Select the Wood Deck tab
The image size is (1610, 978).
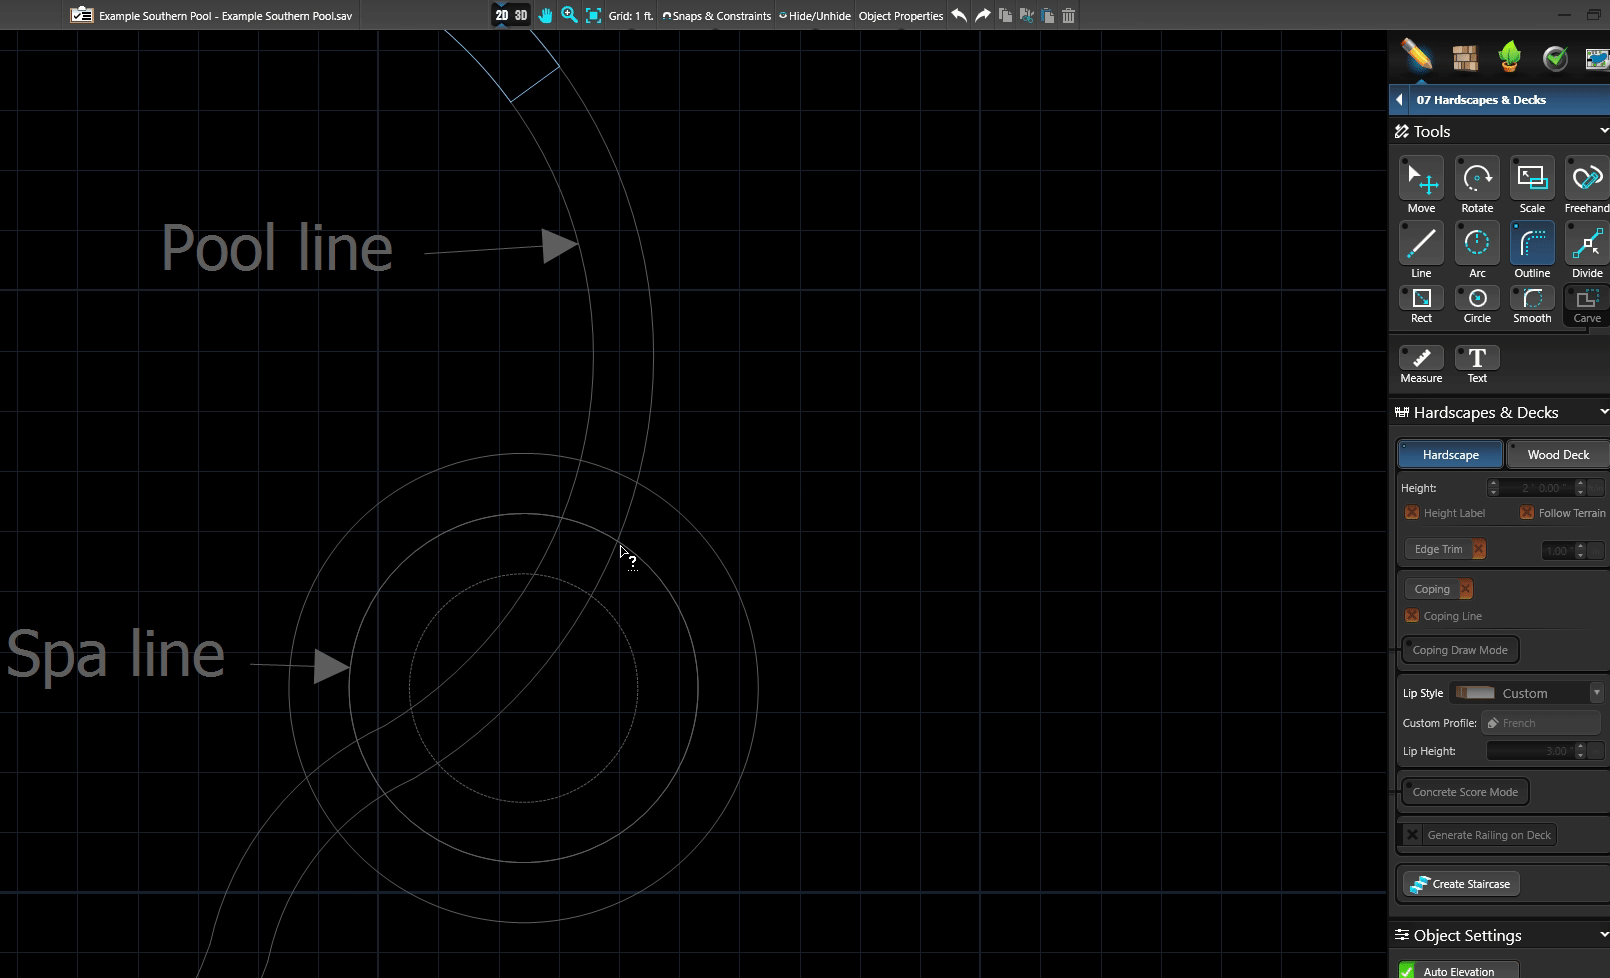1558,455
